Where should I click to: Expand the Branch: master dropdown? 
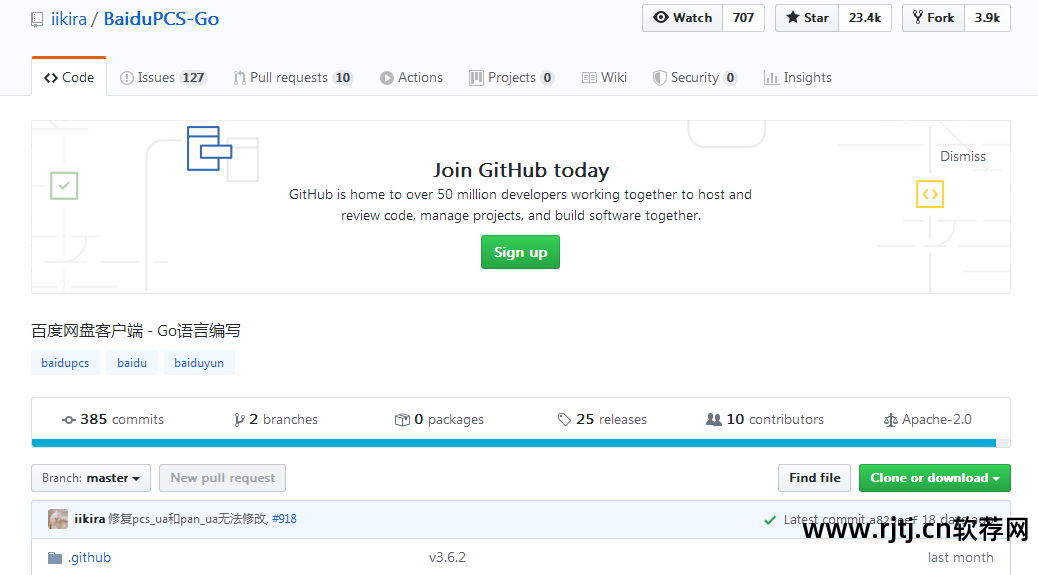pyautogui.click(x=91, y=478)
